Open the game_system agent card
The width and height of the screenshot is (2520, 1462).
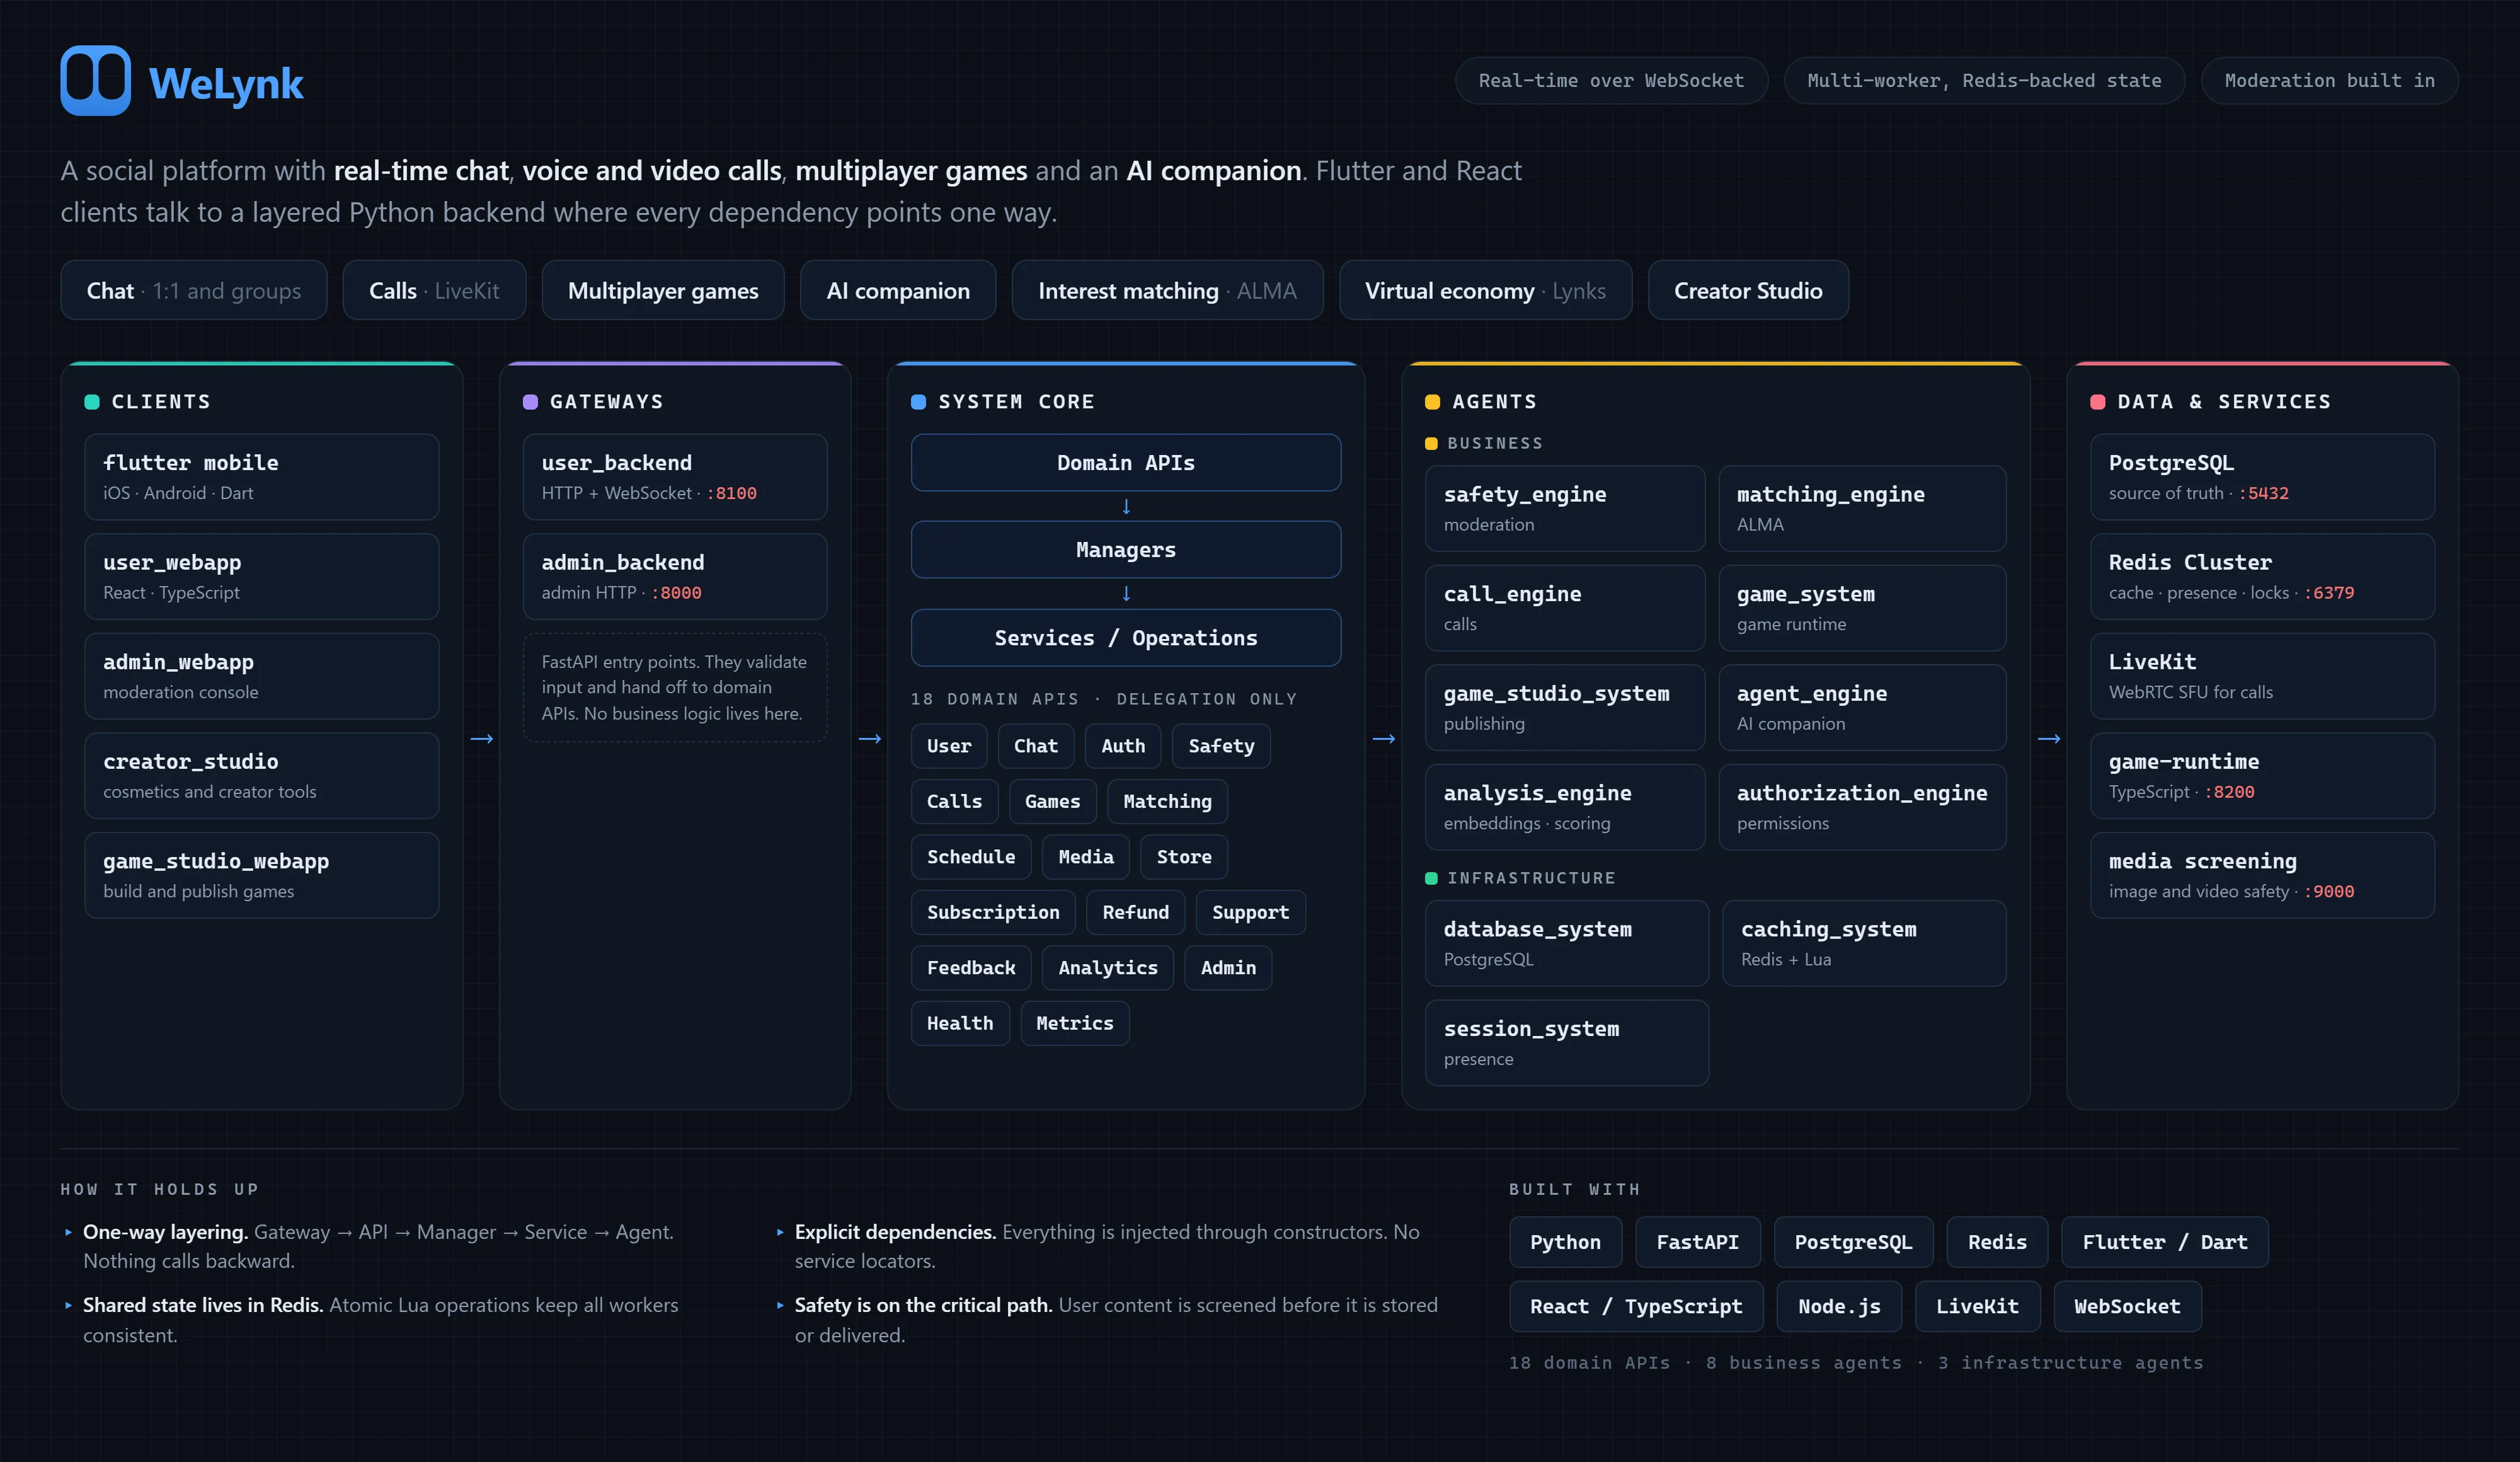[x=1862, y=608]
